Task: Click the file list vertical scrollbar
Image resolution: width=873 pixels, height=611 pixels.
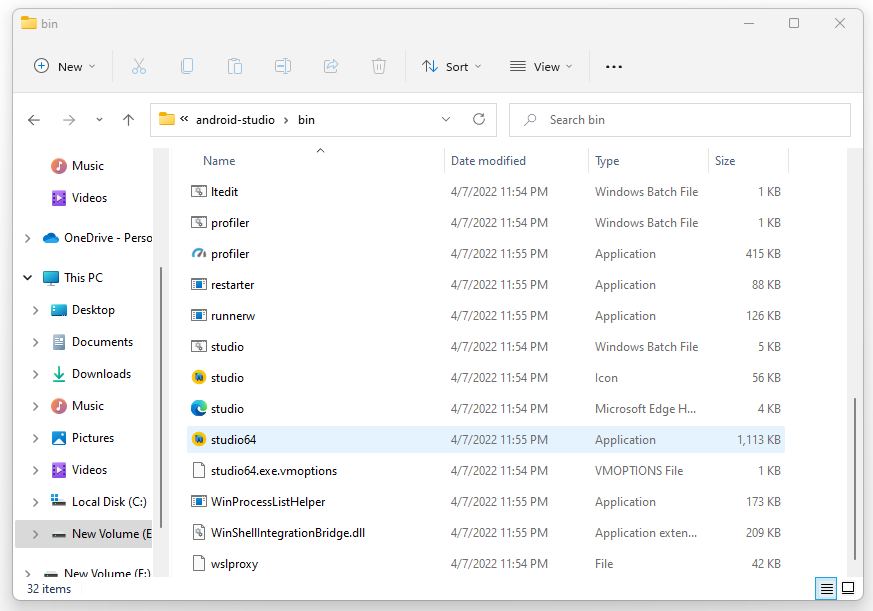Action: pyautogui.click(x=855, y=479)
